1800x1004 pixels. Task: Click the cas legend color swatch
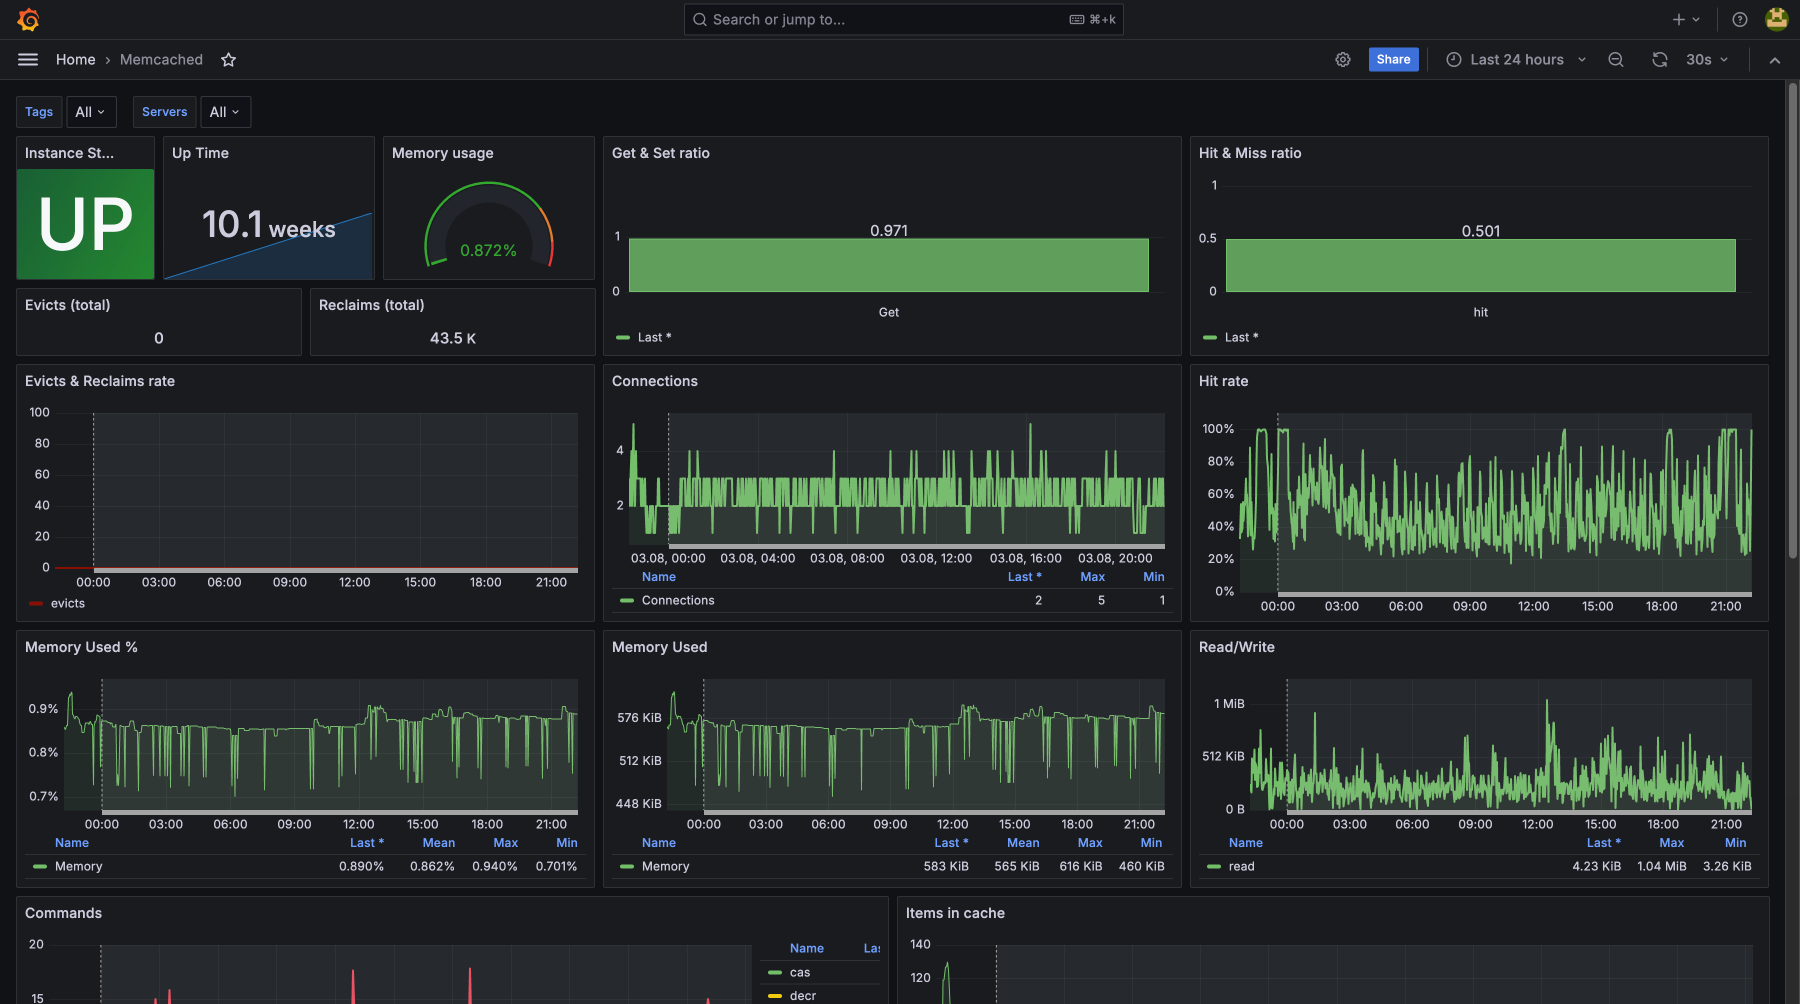pos(775,973)
